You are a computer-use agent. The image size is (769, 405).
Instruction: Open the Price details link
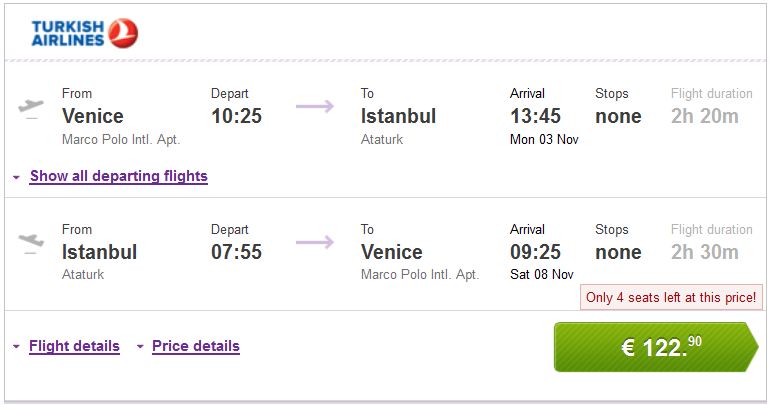pyautogui.click(x=195, y=346)
